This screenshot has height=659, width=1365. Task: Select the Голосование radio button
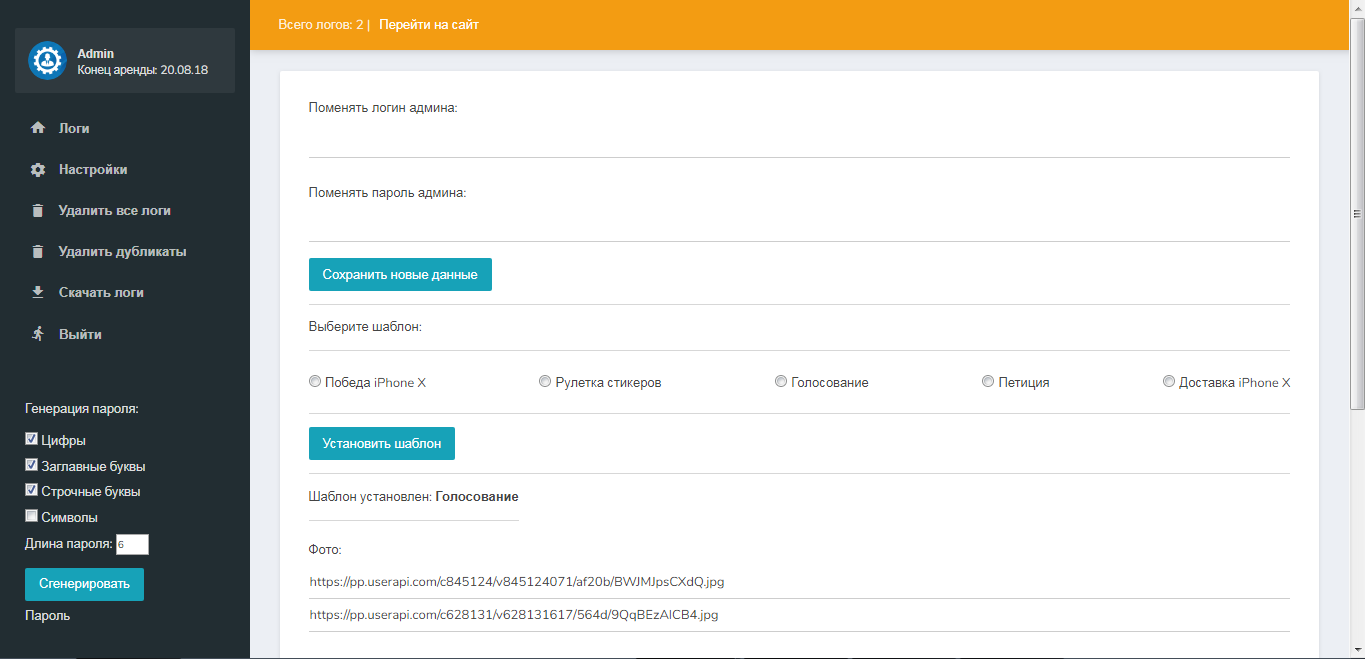tap(781, 382)
